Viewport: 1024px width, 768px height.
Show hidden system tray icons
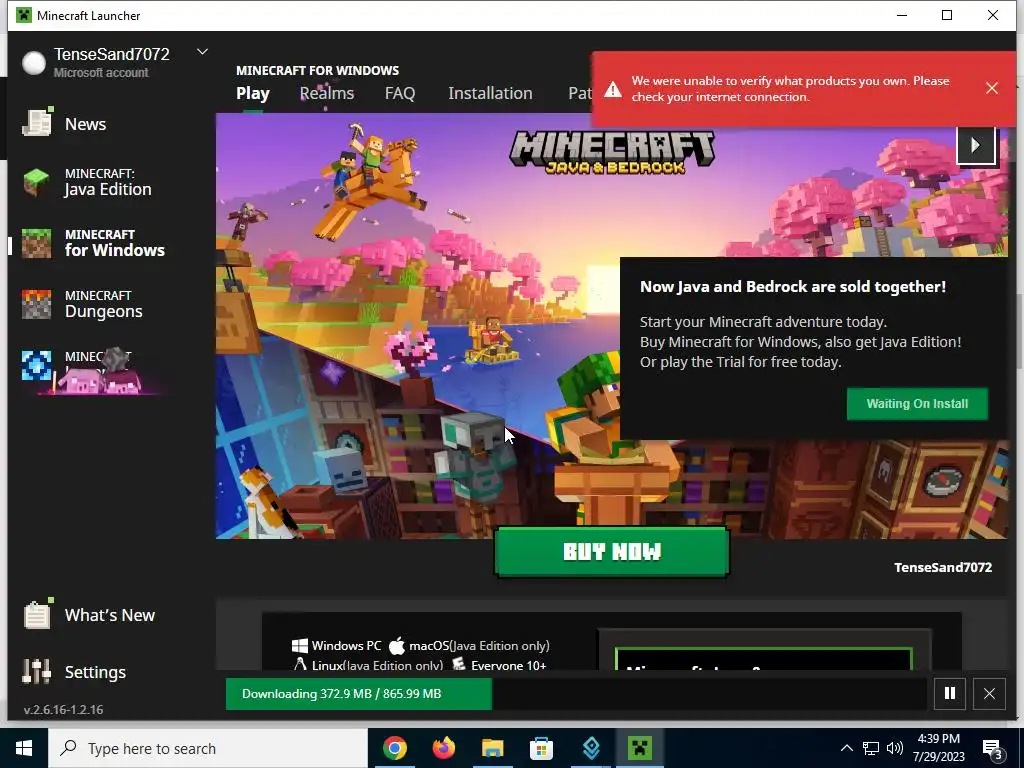pos(846,748)
